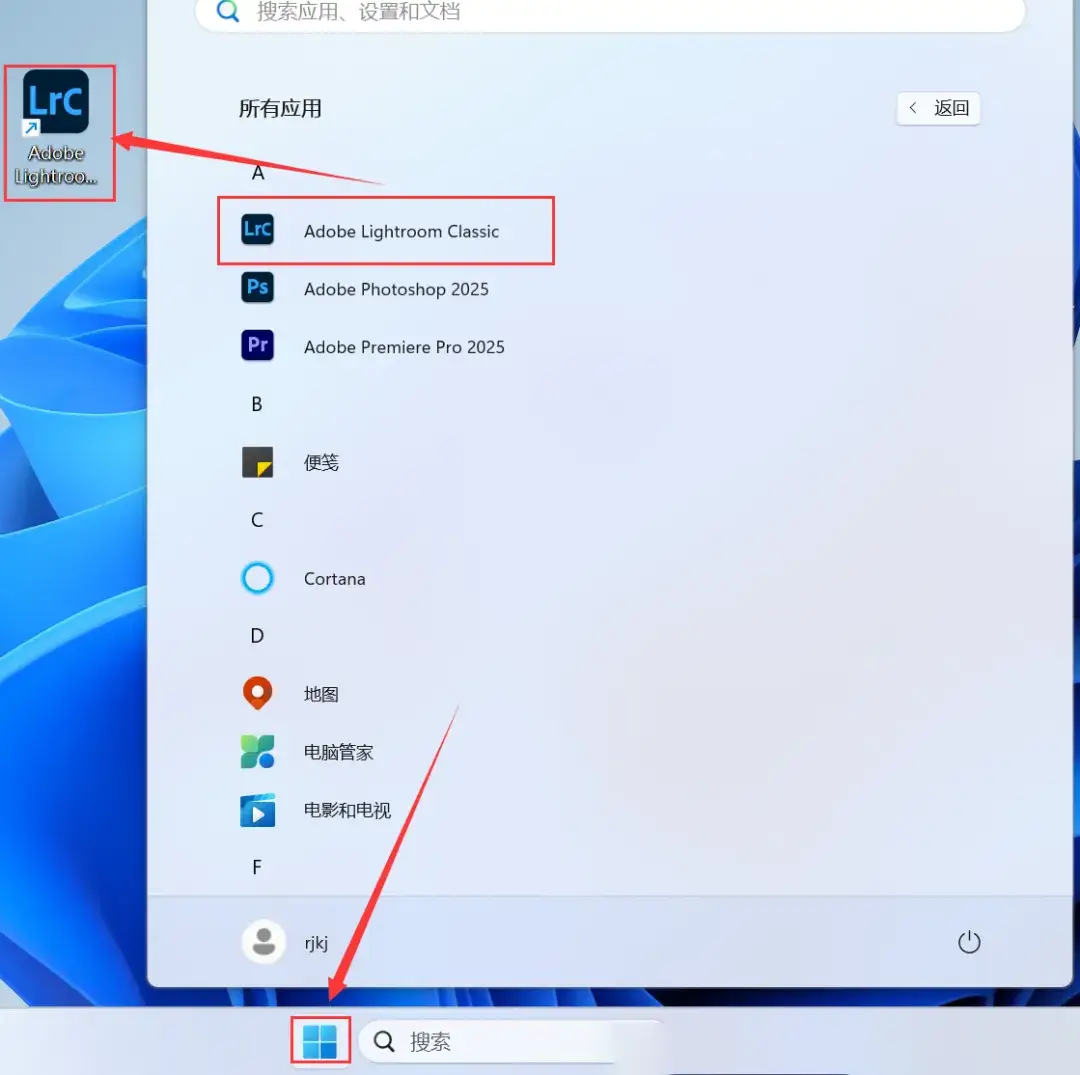Click the letter C section header
The image size is (1080, 1075).
[257, 520]
